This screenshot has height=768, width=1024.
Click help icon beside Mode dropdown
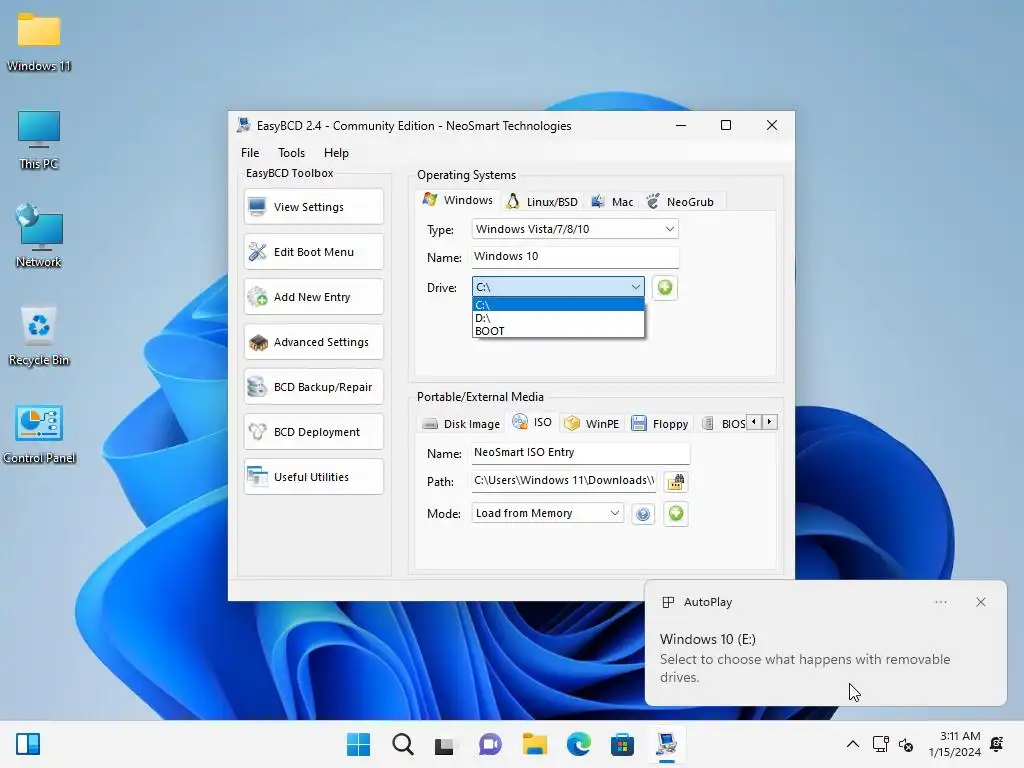coord(643,514)
